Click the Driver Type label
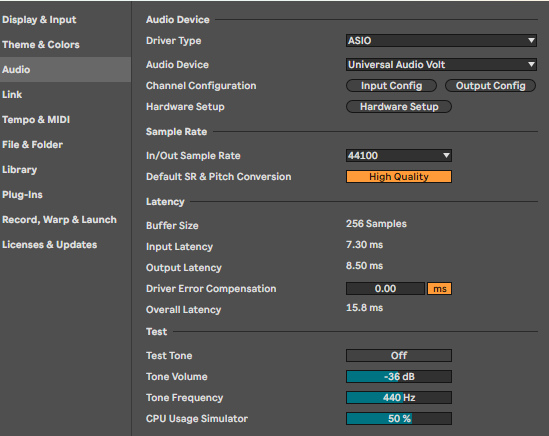The image size is (549, 436). point(174,41)
